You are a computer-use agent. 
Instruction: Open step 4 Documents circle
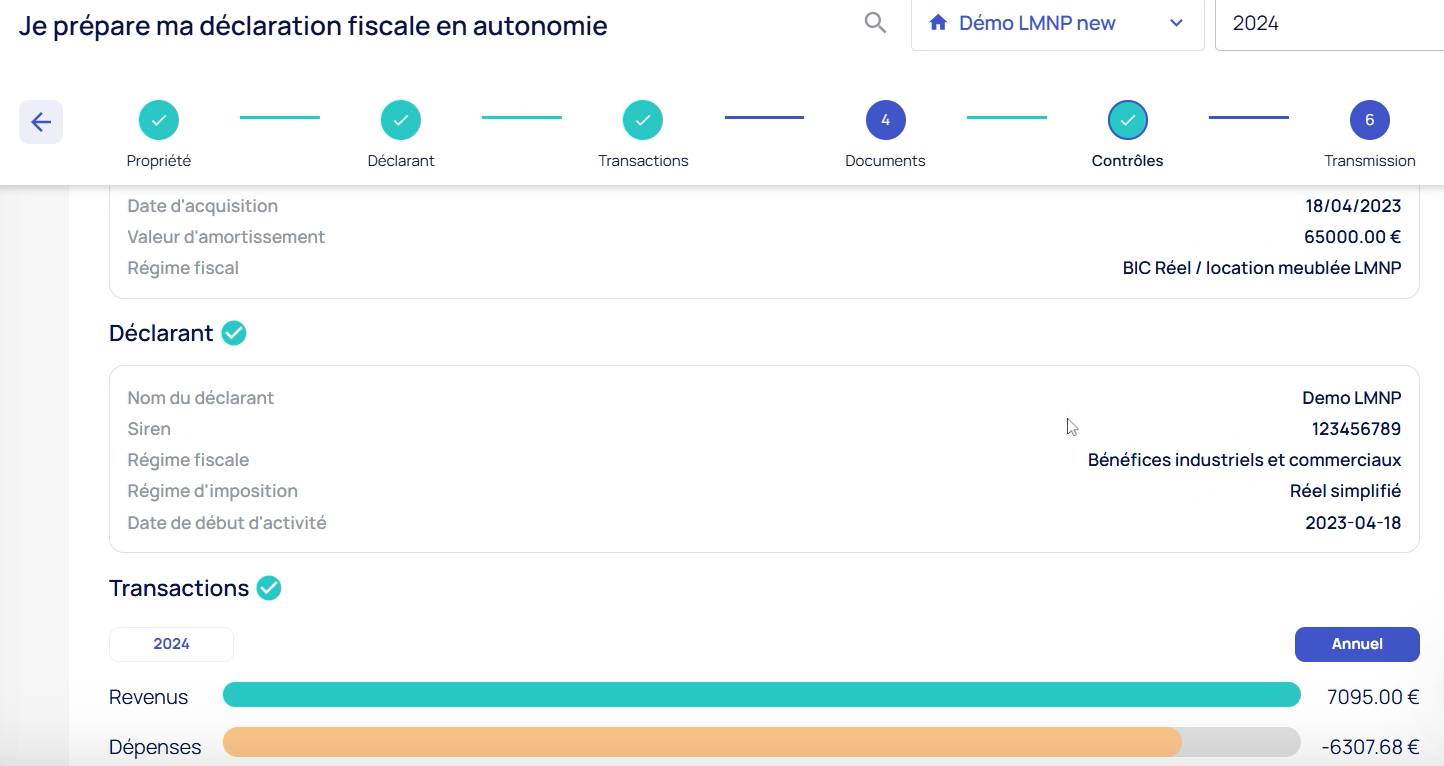coord(885,120)
